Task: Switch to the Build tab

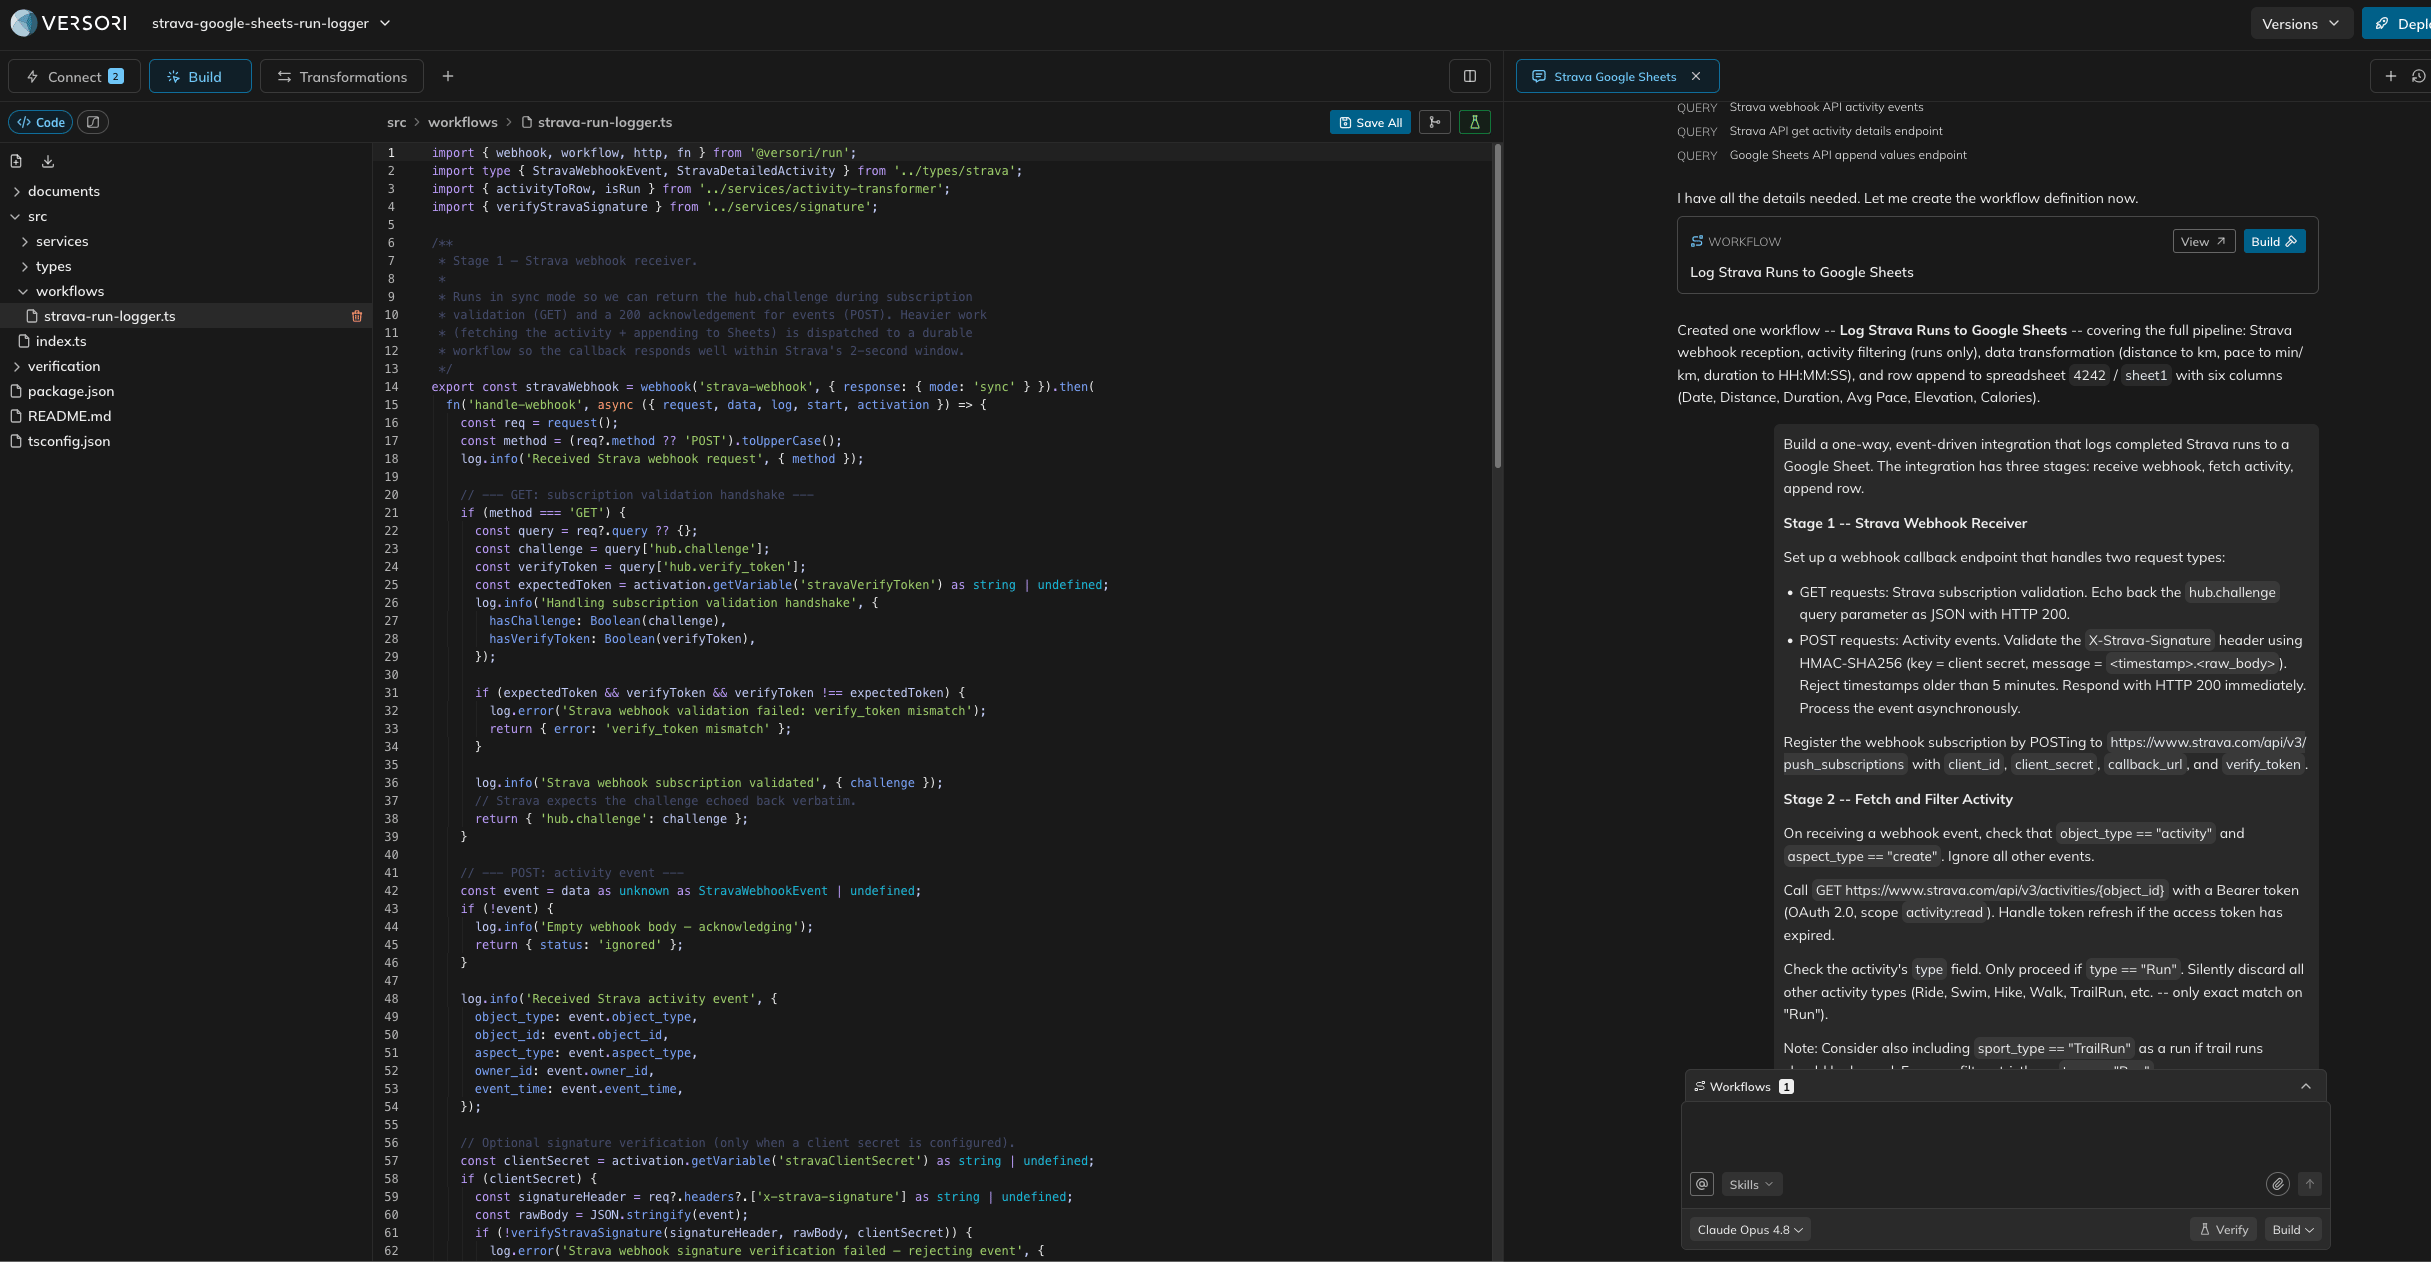Action: click(200, 76)
